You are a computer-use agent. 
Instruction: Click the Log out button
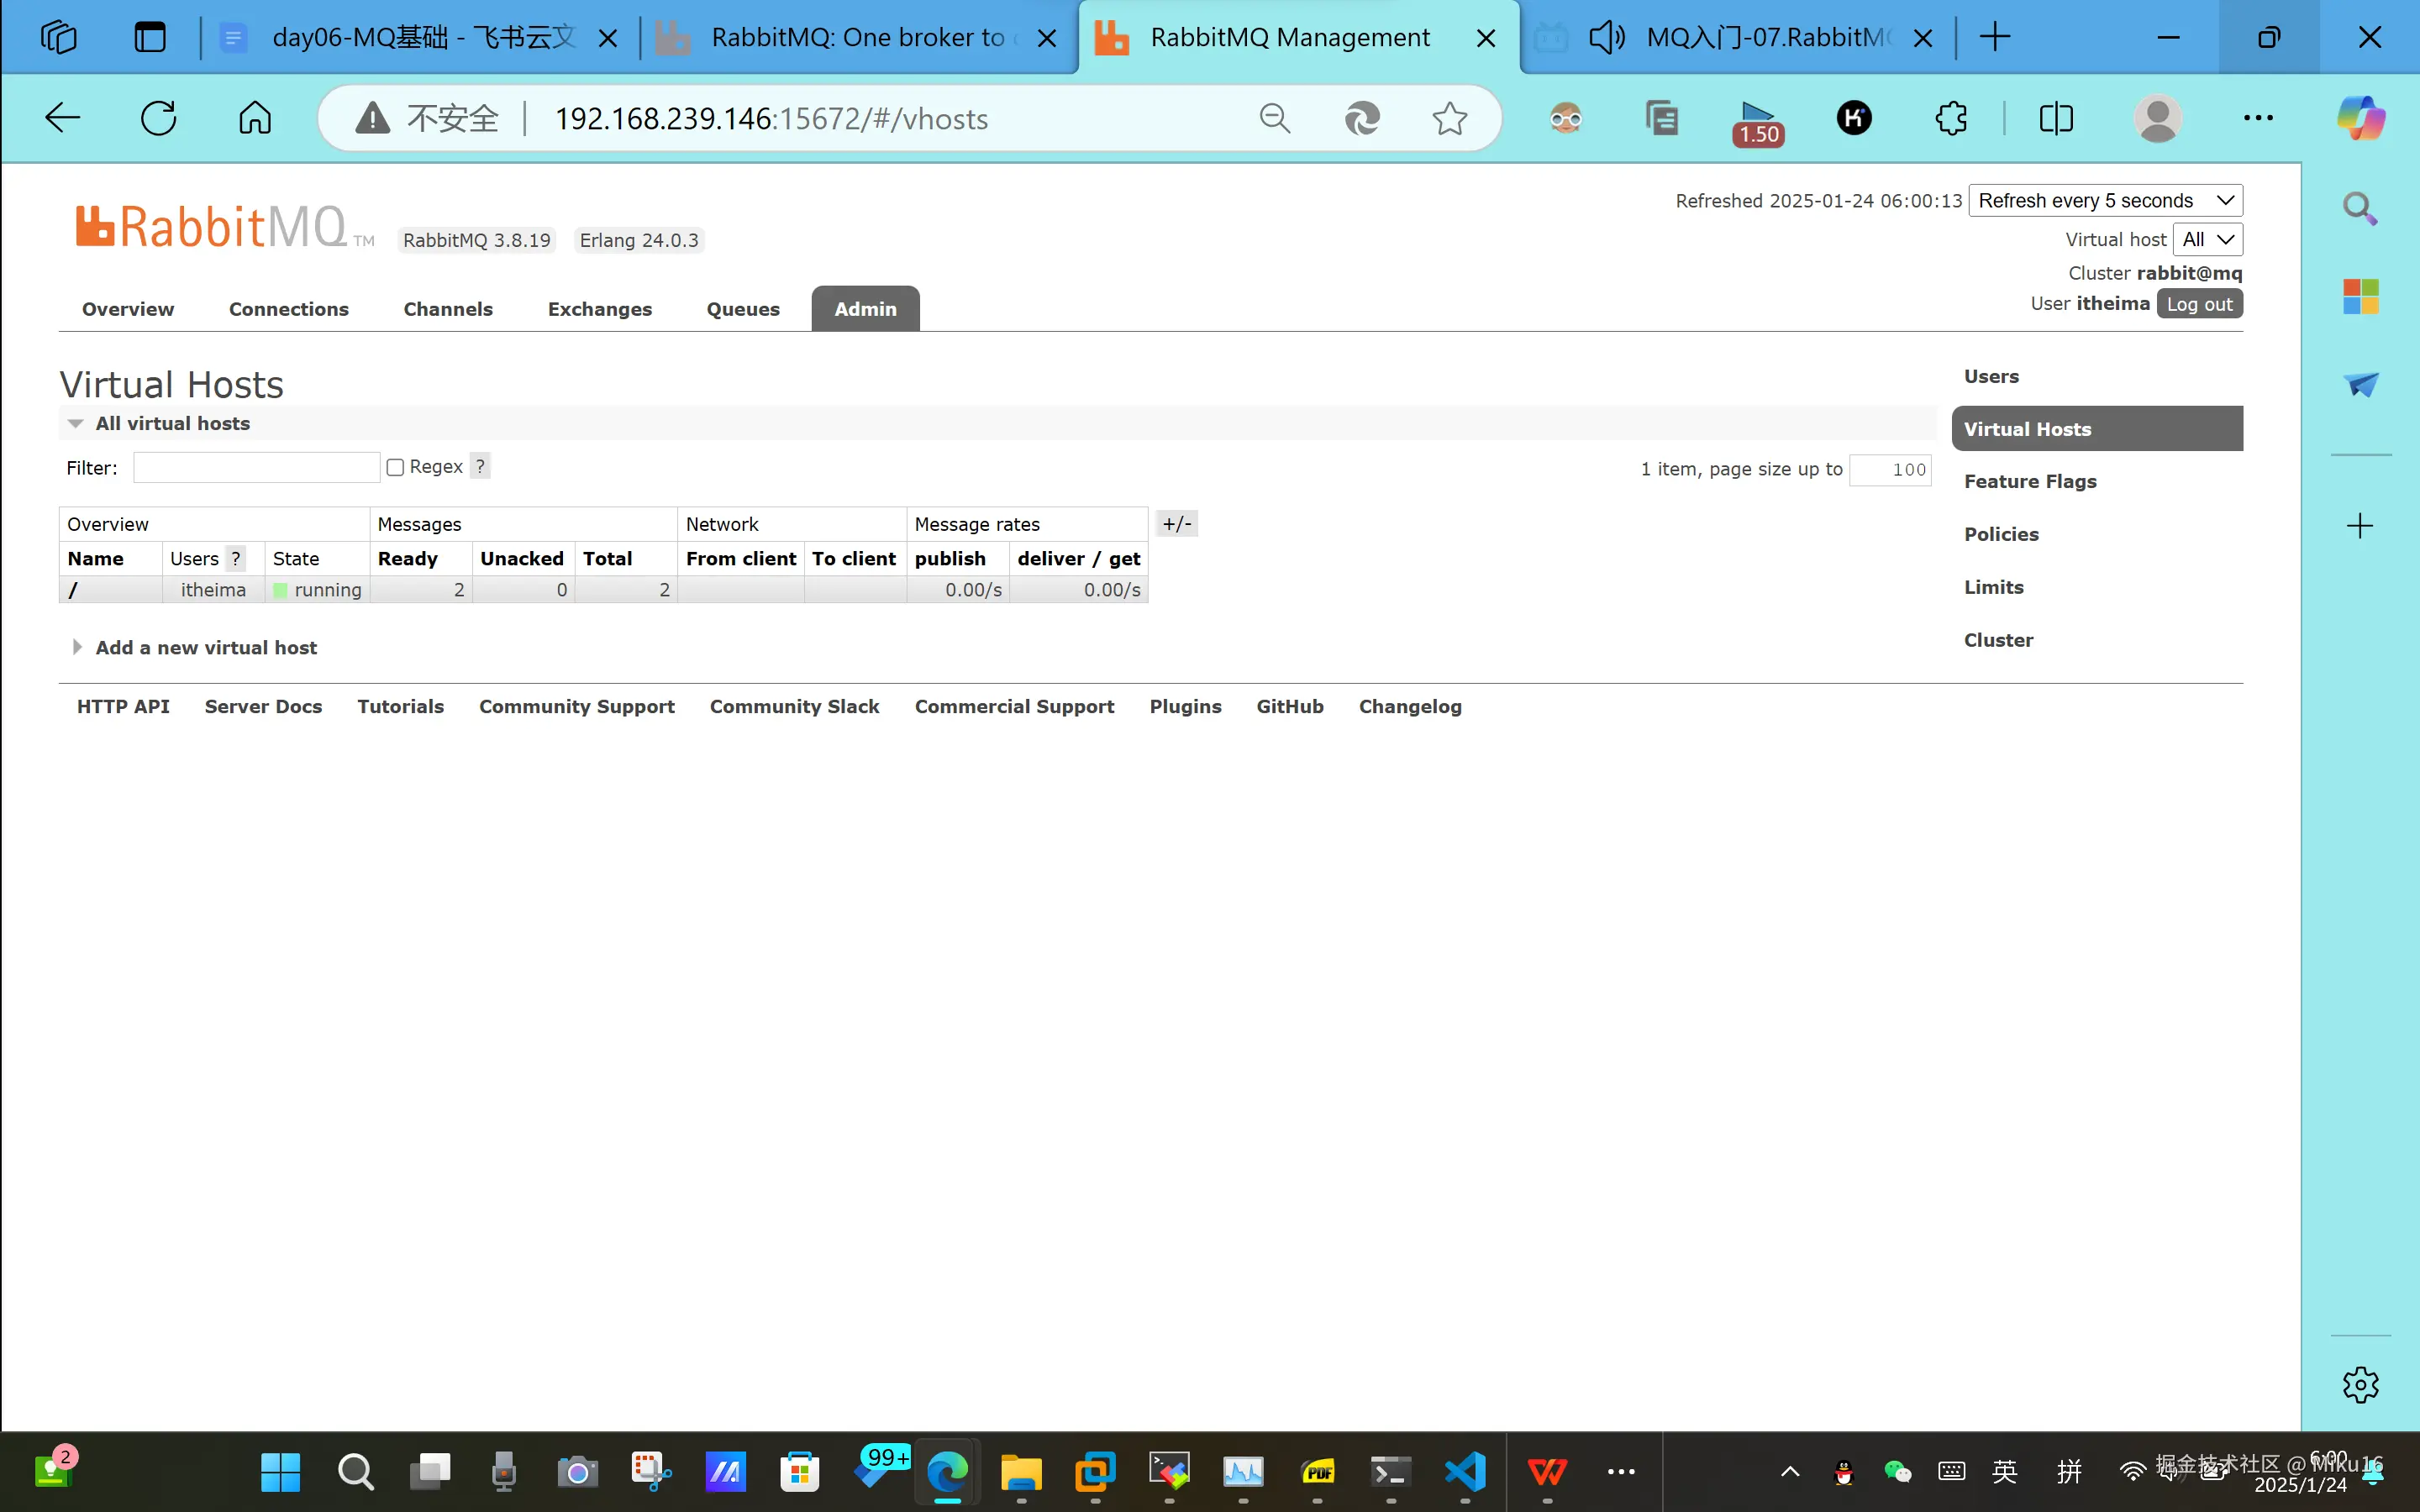click(2198, 304)
